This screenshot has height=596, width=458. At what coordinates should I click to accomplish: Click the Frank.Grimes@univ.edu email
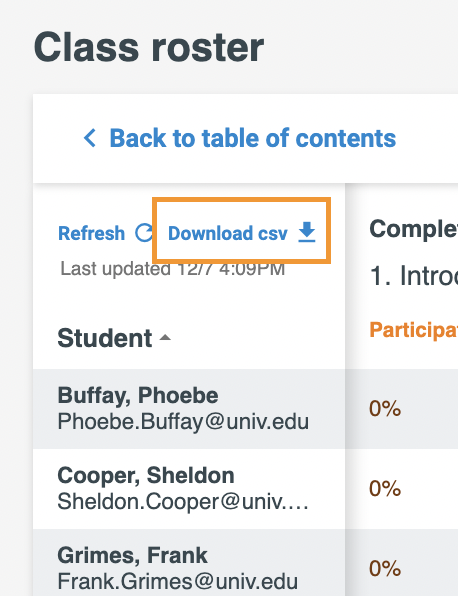(177, 581)
